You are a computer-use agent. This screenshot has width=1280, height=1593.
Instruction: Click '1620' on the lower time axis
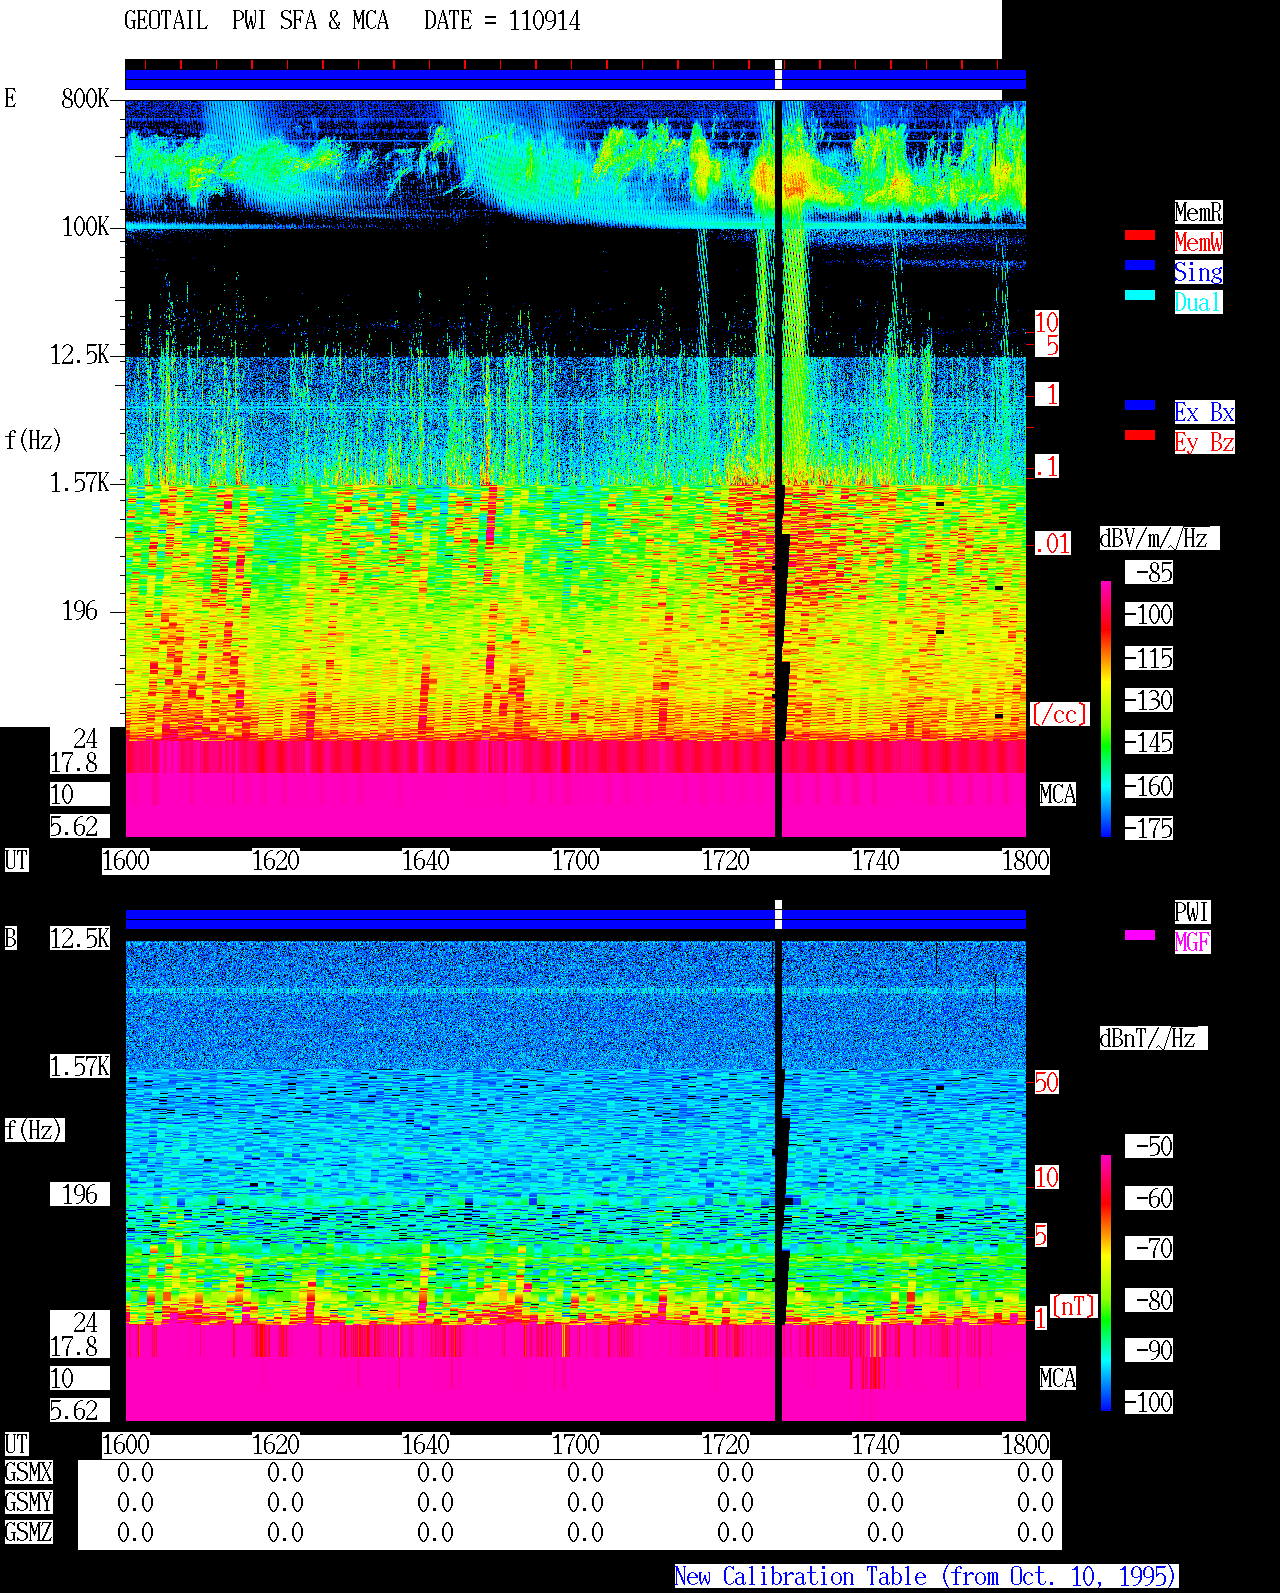[276, 1444]
